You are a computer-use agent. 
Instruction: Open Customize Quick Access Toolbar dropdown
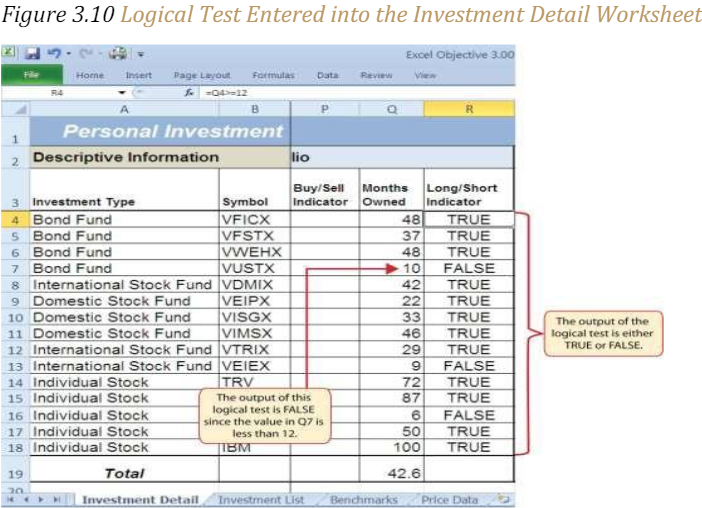[141, 55]
